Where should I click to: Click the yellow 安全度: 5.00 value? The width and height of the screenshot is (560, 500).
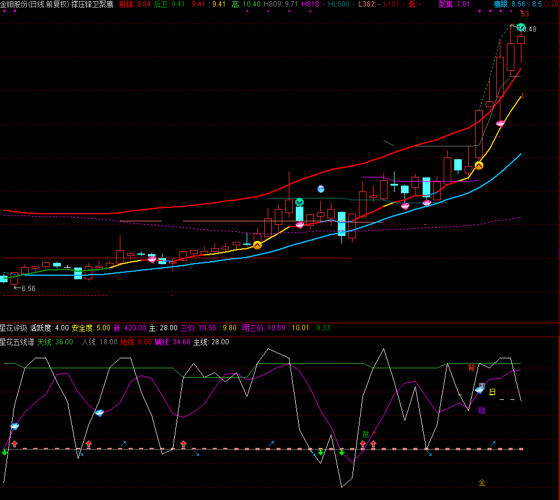coord(91,328)
